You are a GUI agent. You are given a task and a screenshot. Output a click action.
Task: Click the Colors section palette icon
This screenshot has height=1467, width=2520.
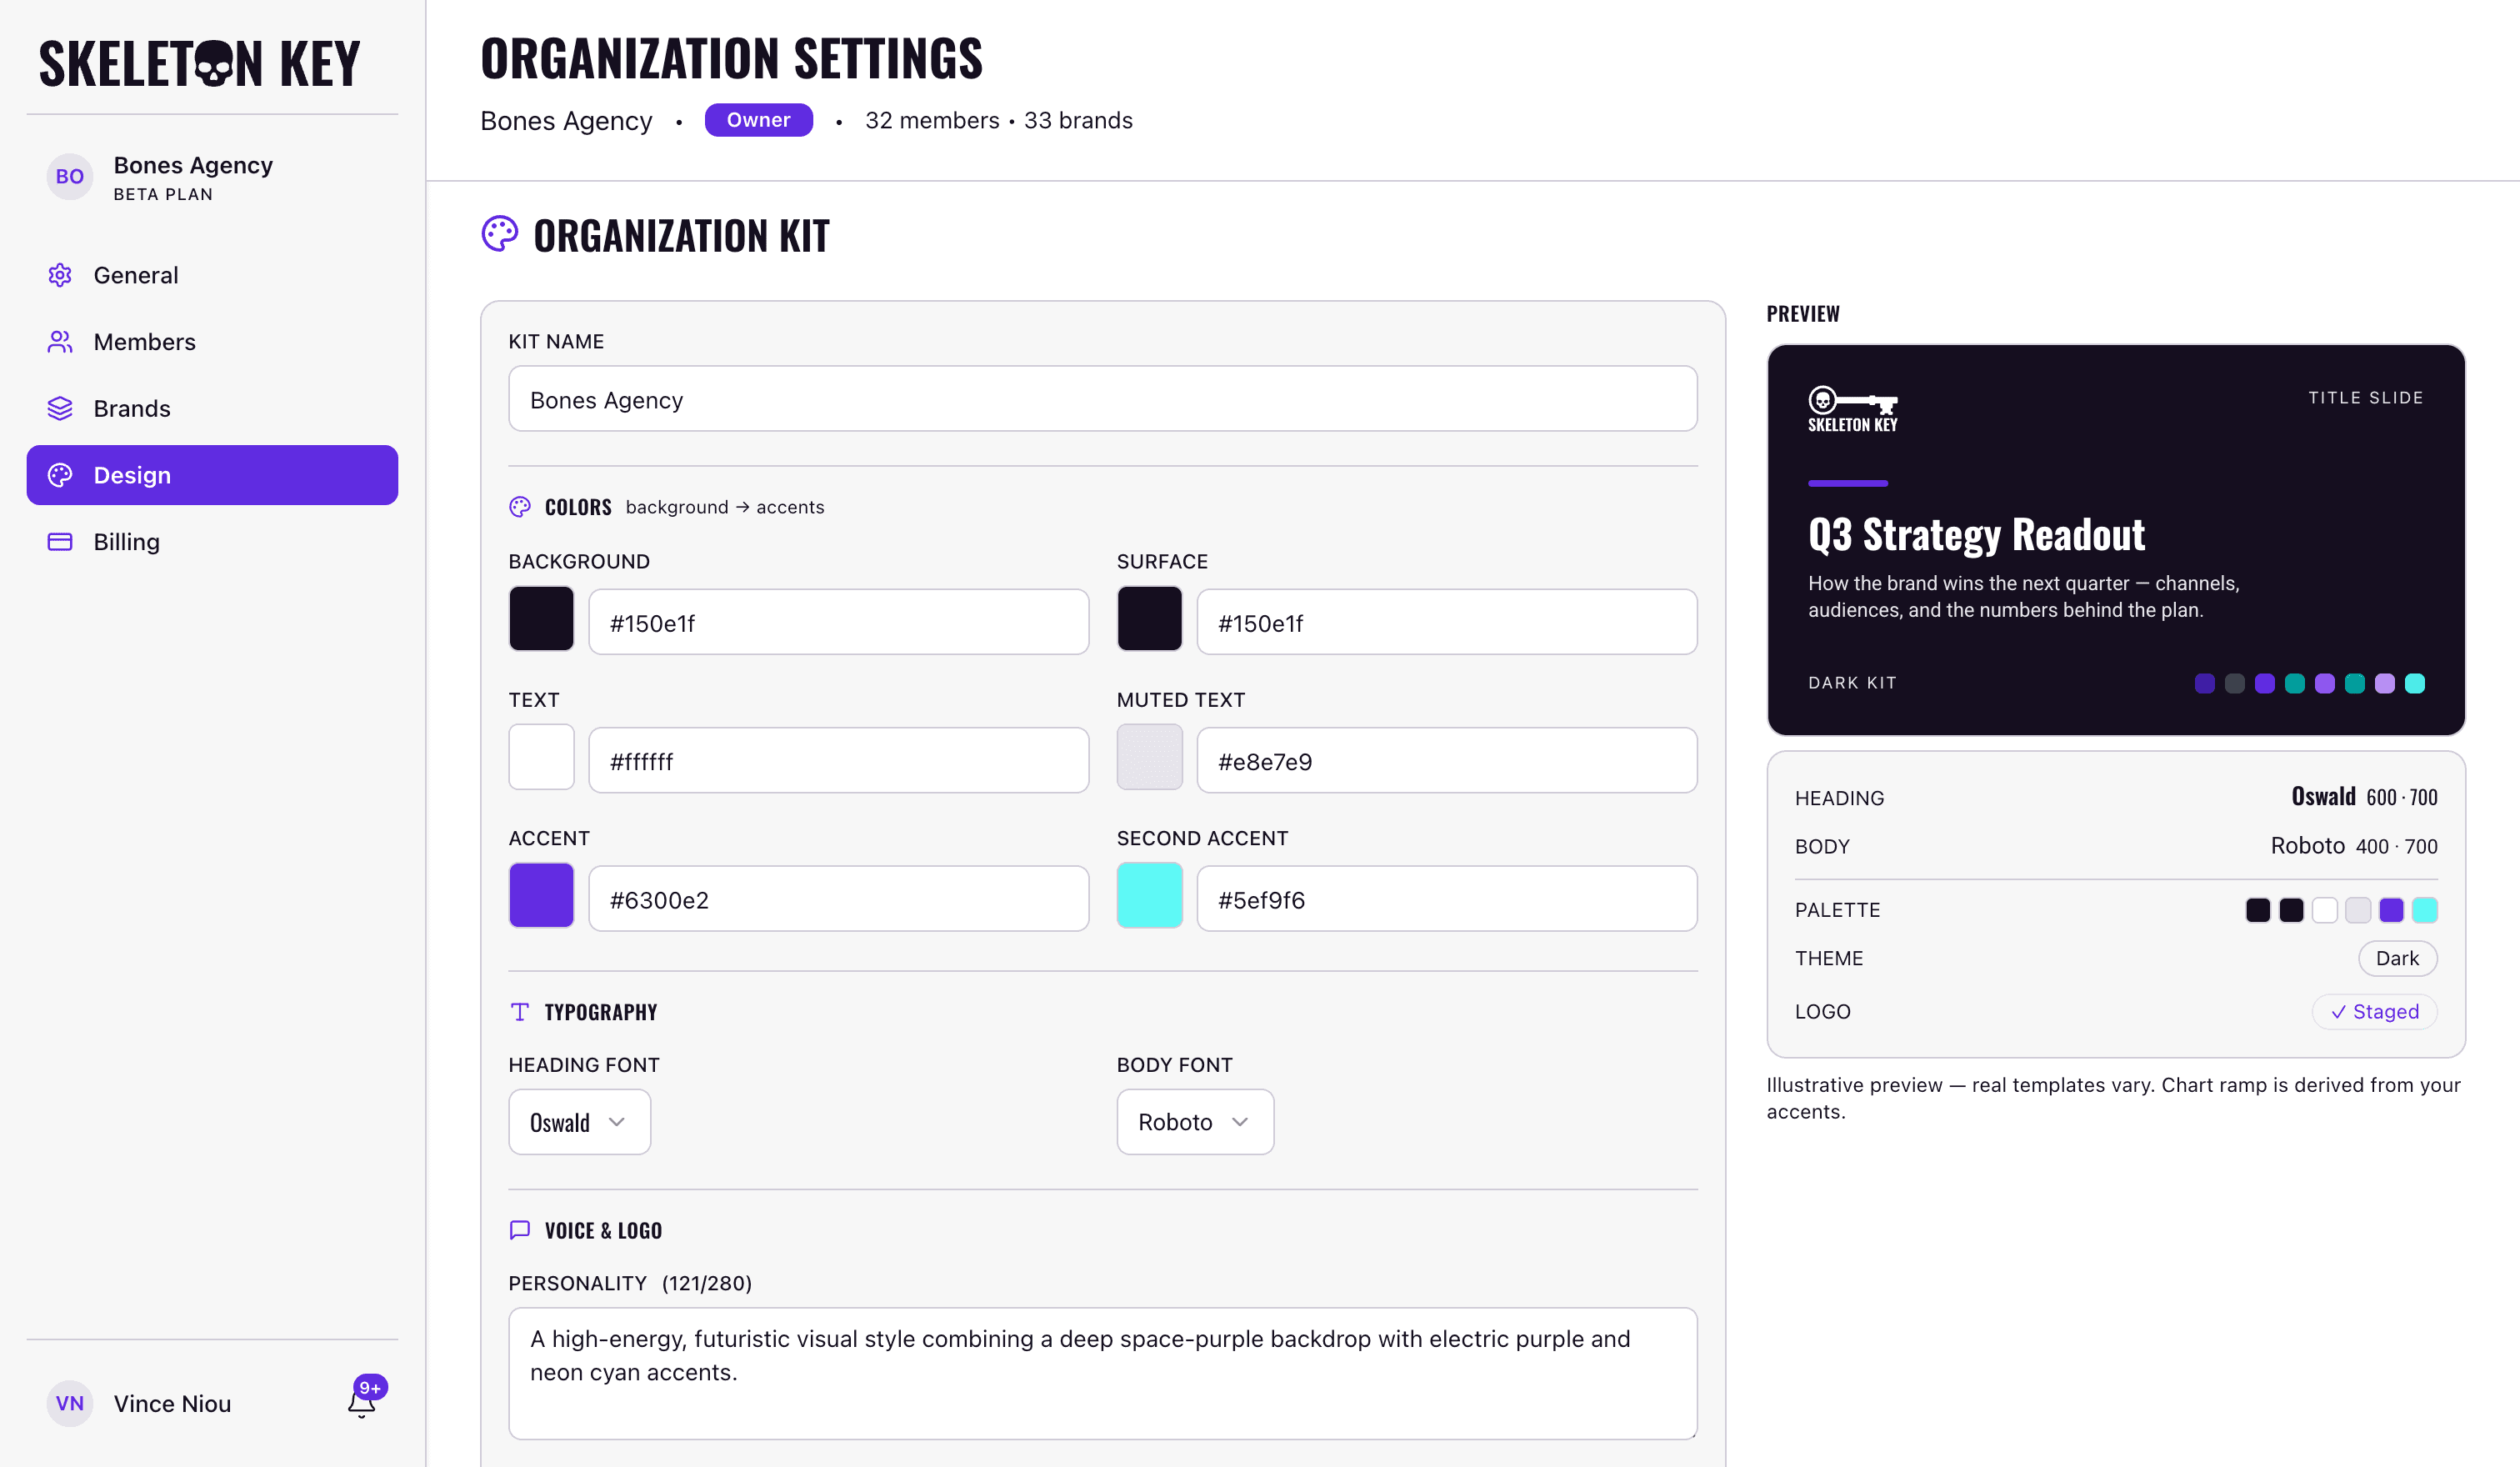point(520,507)
